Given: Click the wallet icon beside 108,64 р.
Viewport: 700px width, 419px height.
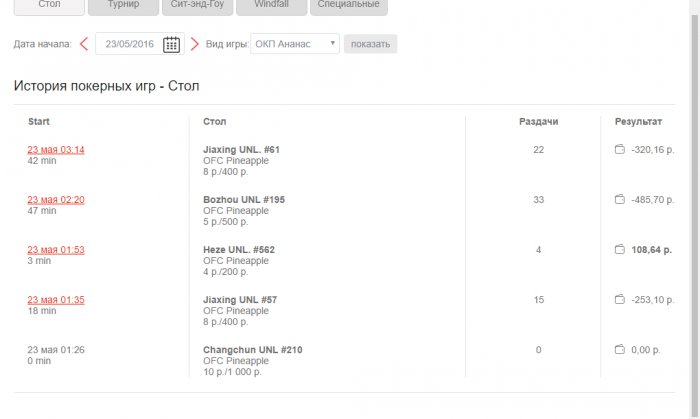Looking at the screenshot, I should click(x=619, y=250).
